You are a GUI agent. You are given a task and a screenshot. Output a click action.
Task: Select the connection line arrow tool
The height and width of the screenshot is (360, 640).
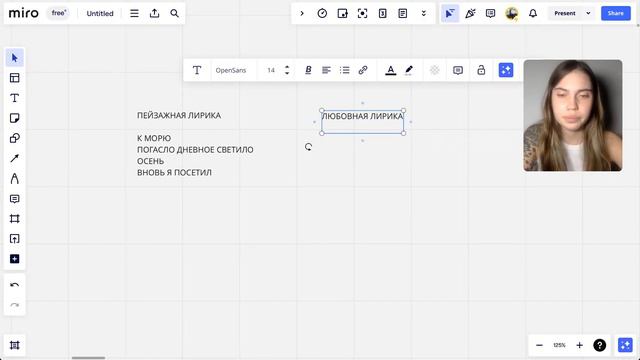[15, 158]
